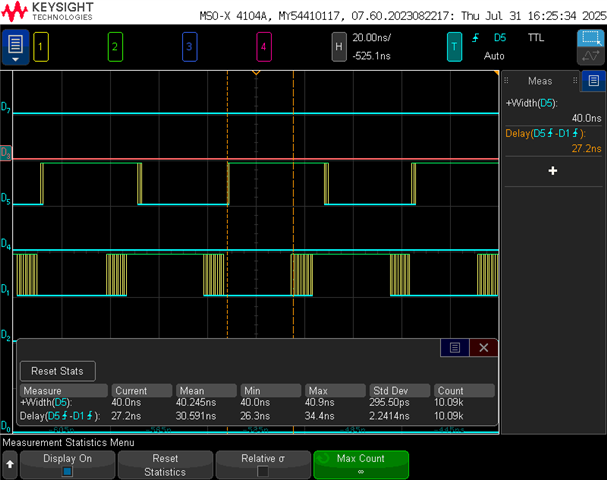Click the 30.591ns mean value
This screenshot has height=480, width=607.
click(196, 416)
